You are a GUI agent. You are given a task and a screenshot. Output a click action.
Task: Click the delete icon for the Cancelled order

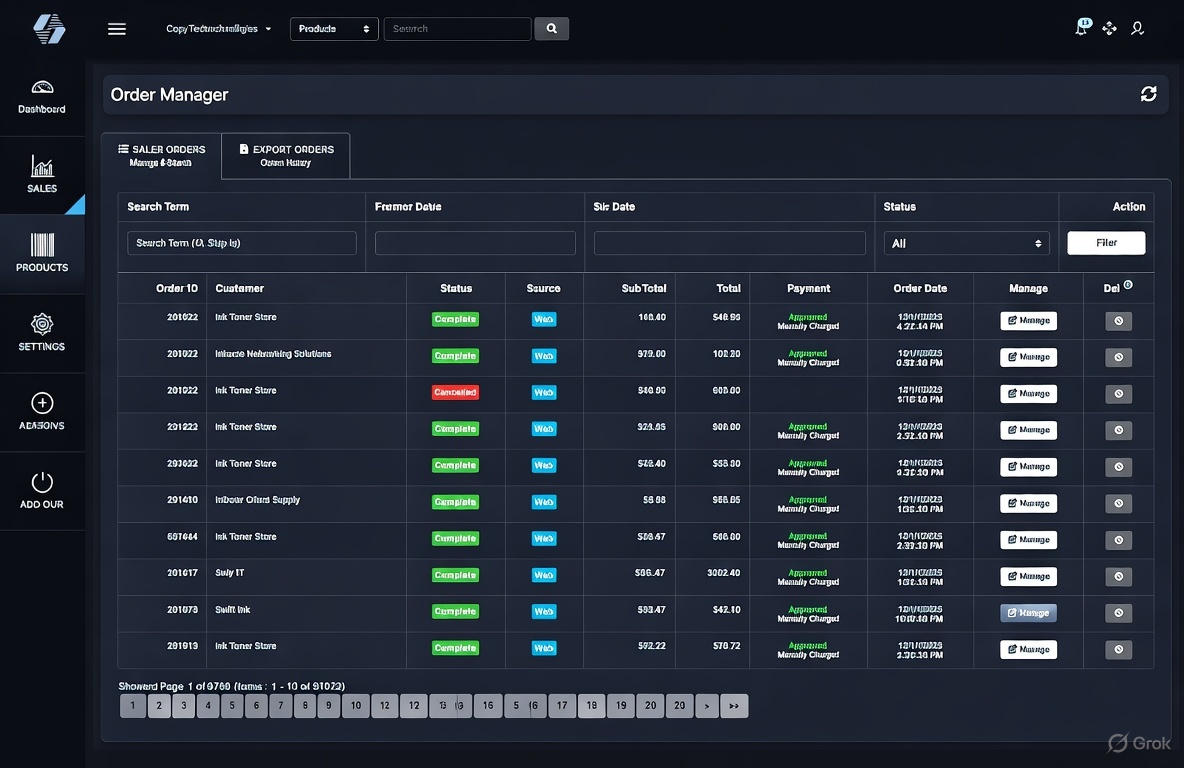click(x=1118, y=394)
